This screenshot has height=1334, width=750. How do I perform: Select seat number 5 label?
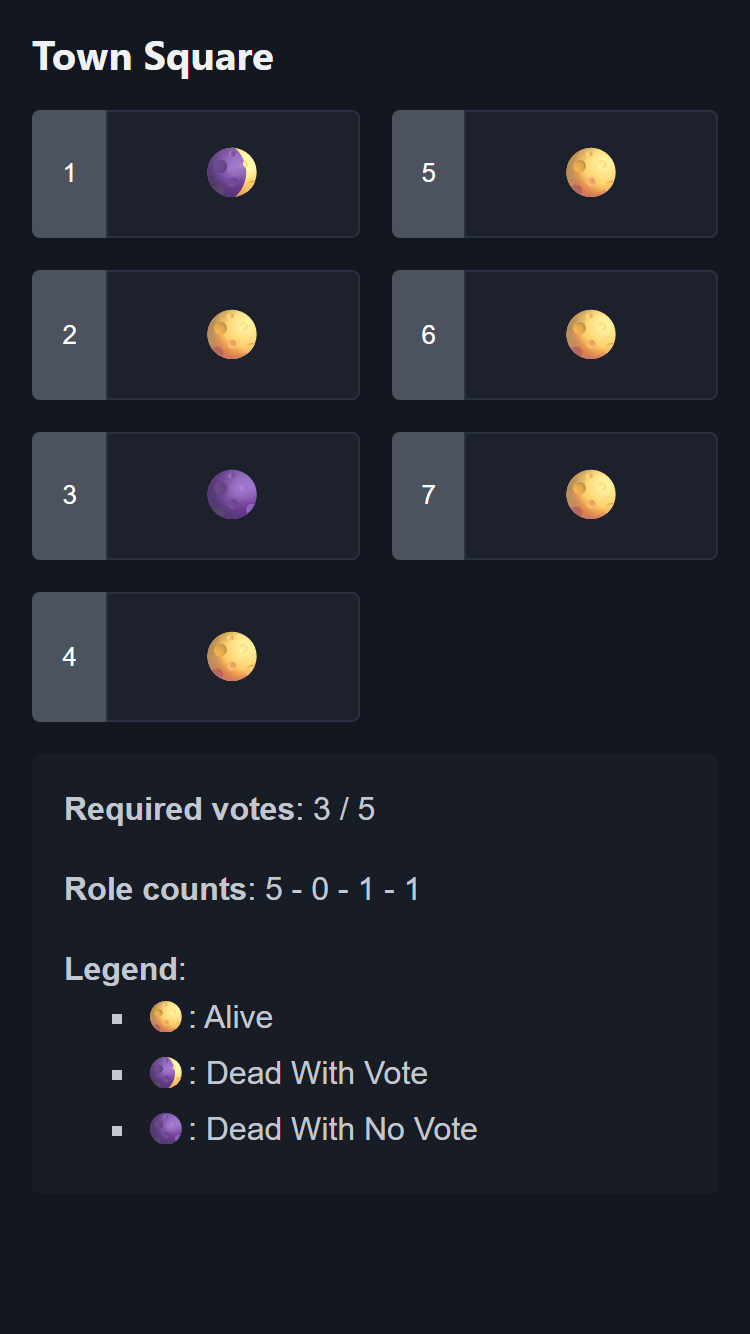[x=428, y=174]
